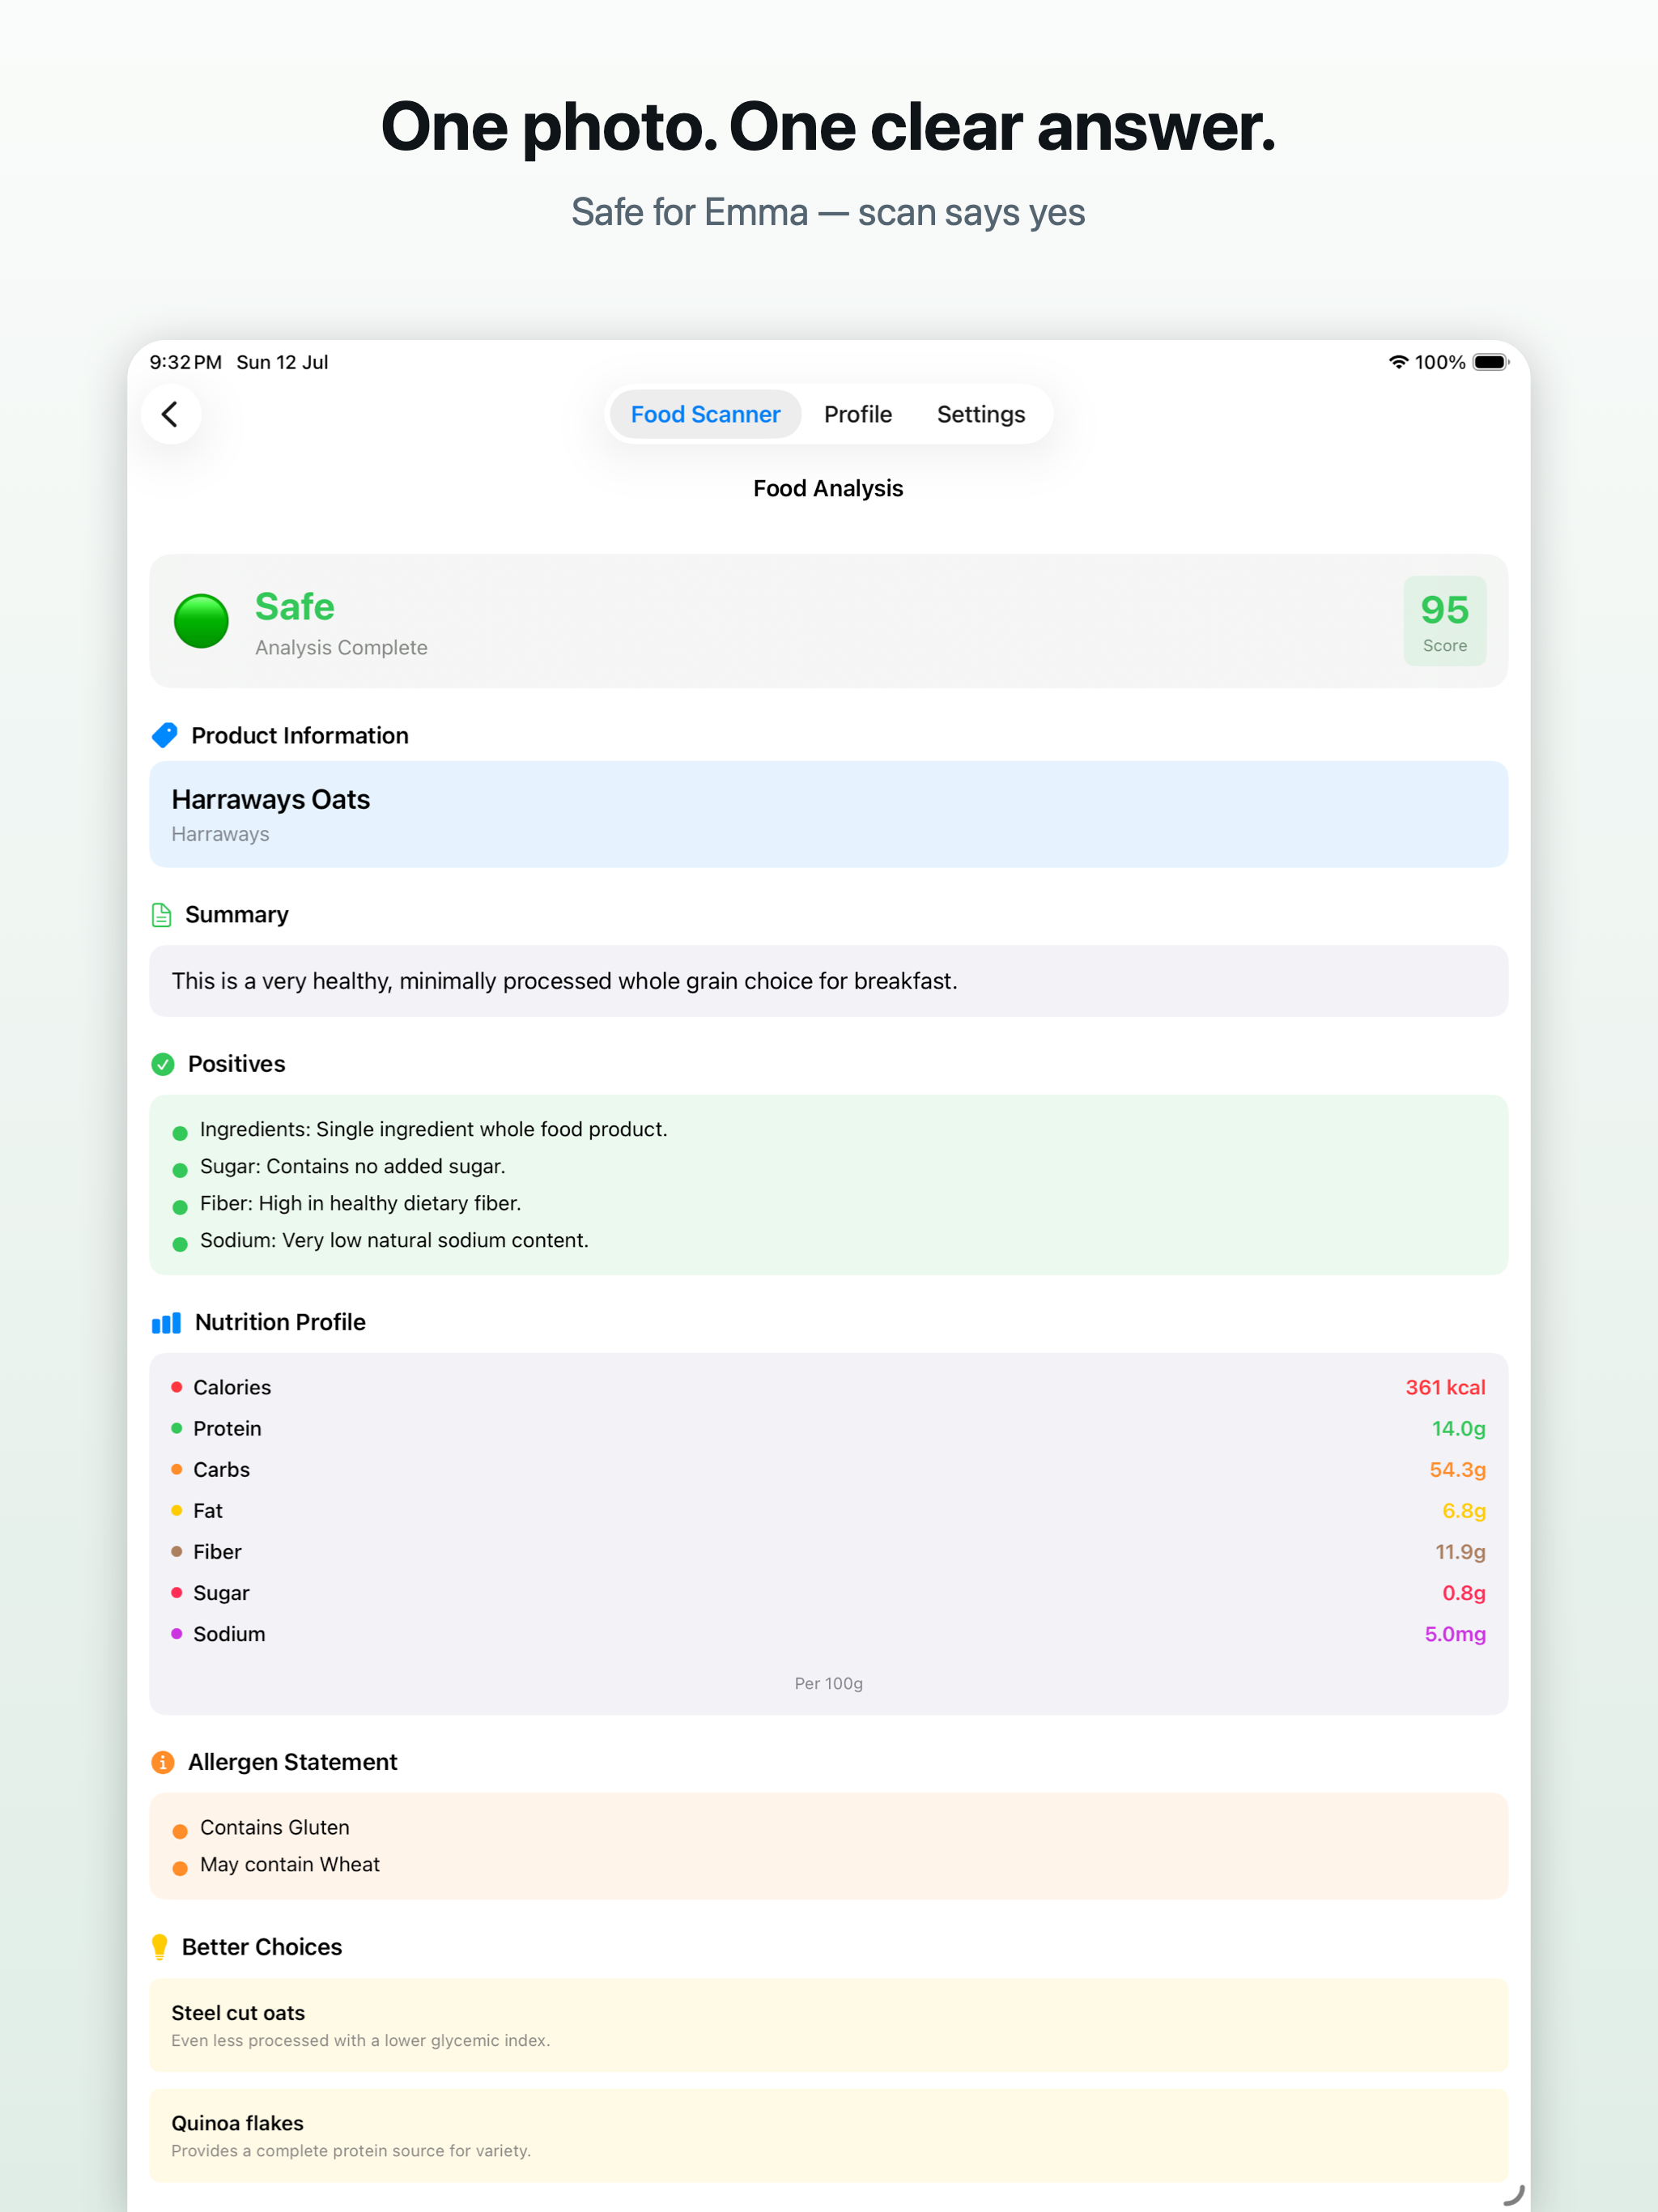Click 'Ingredients: Single ingredient whole food product.' line
This screenshot has width=1658, height=2212.
point(433,1129)
